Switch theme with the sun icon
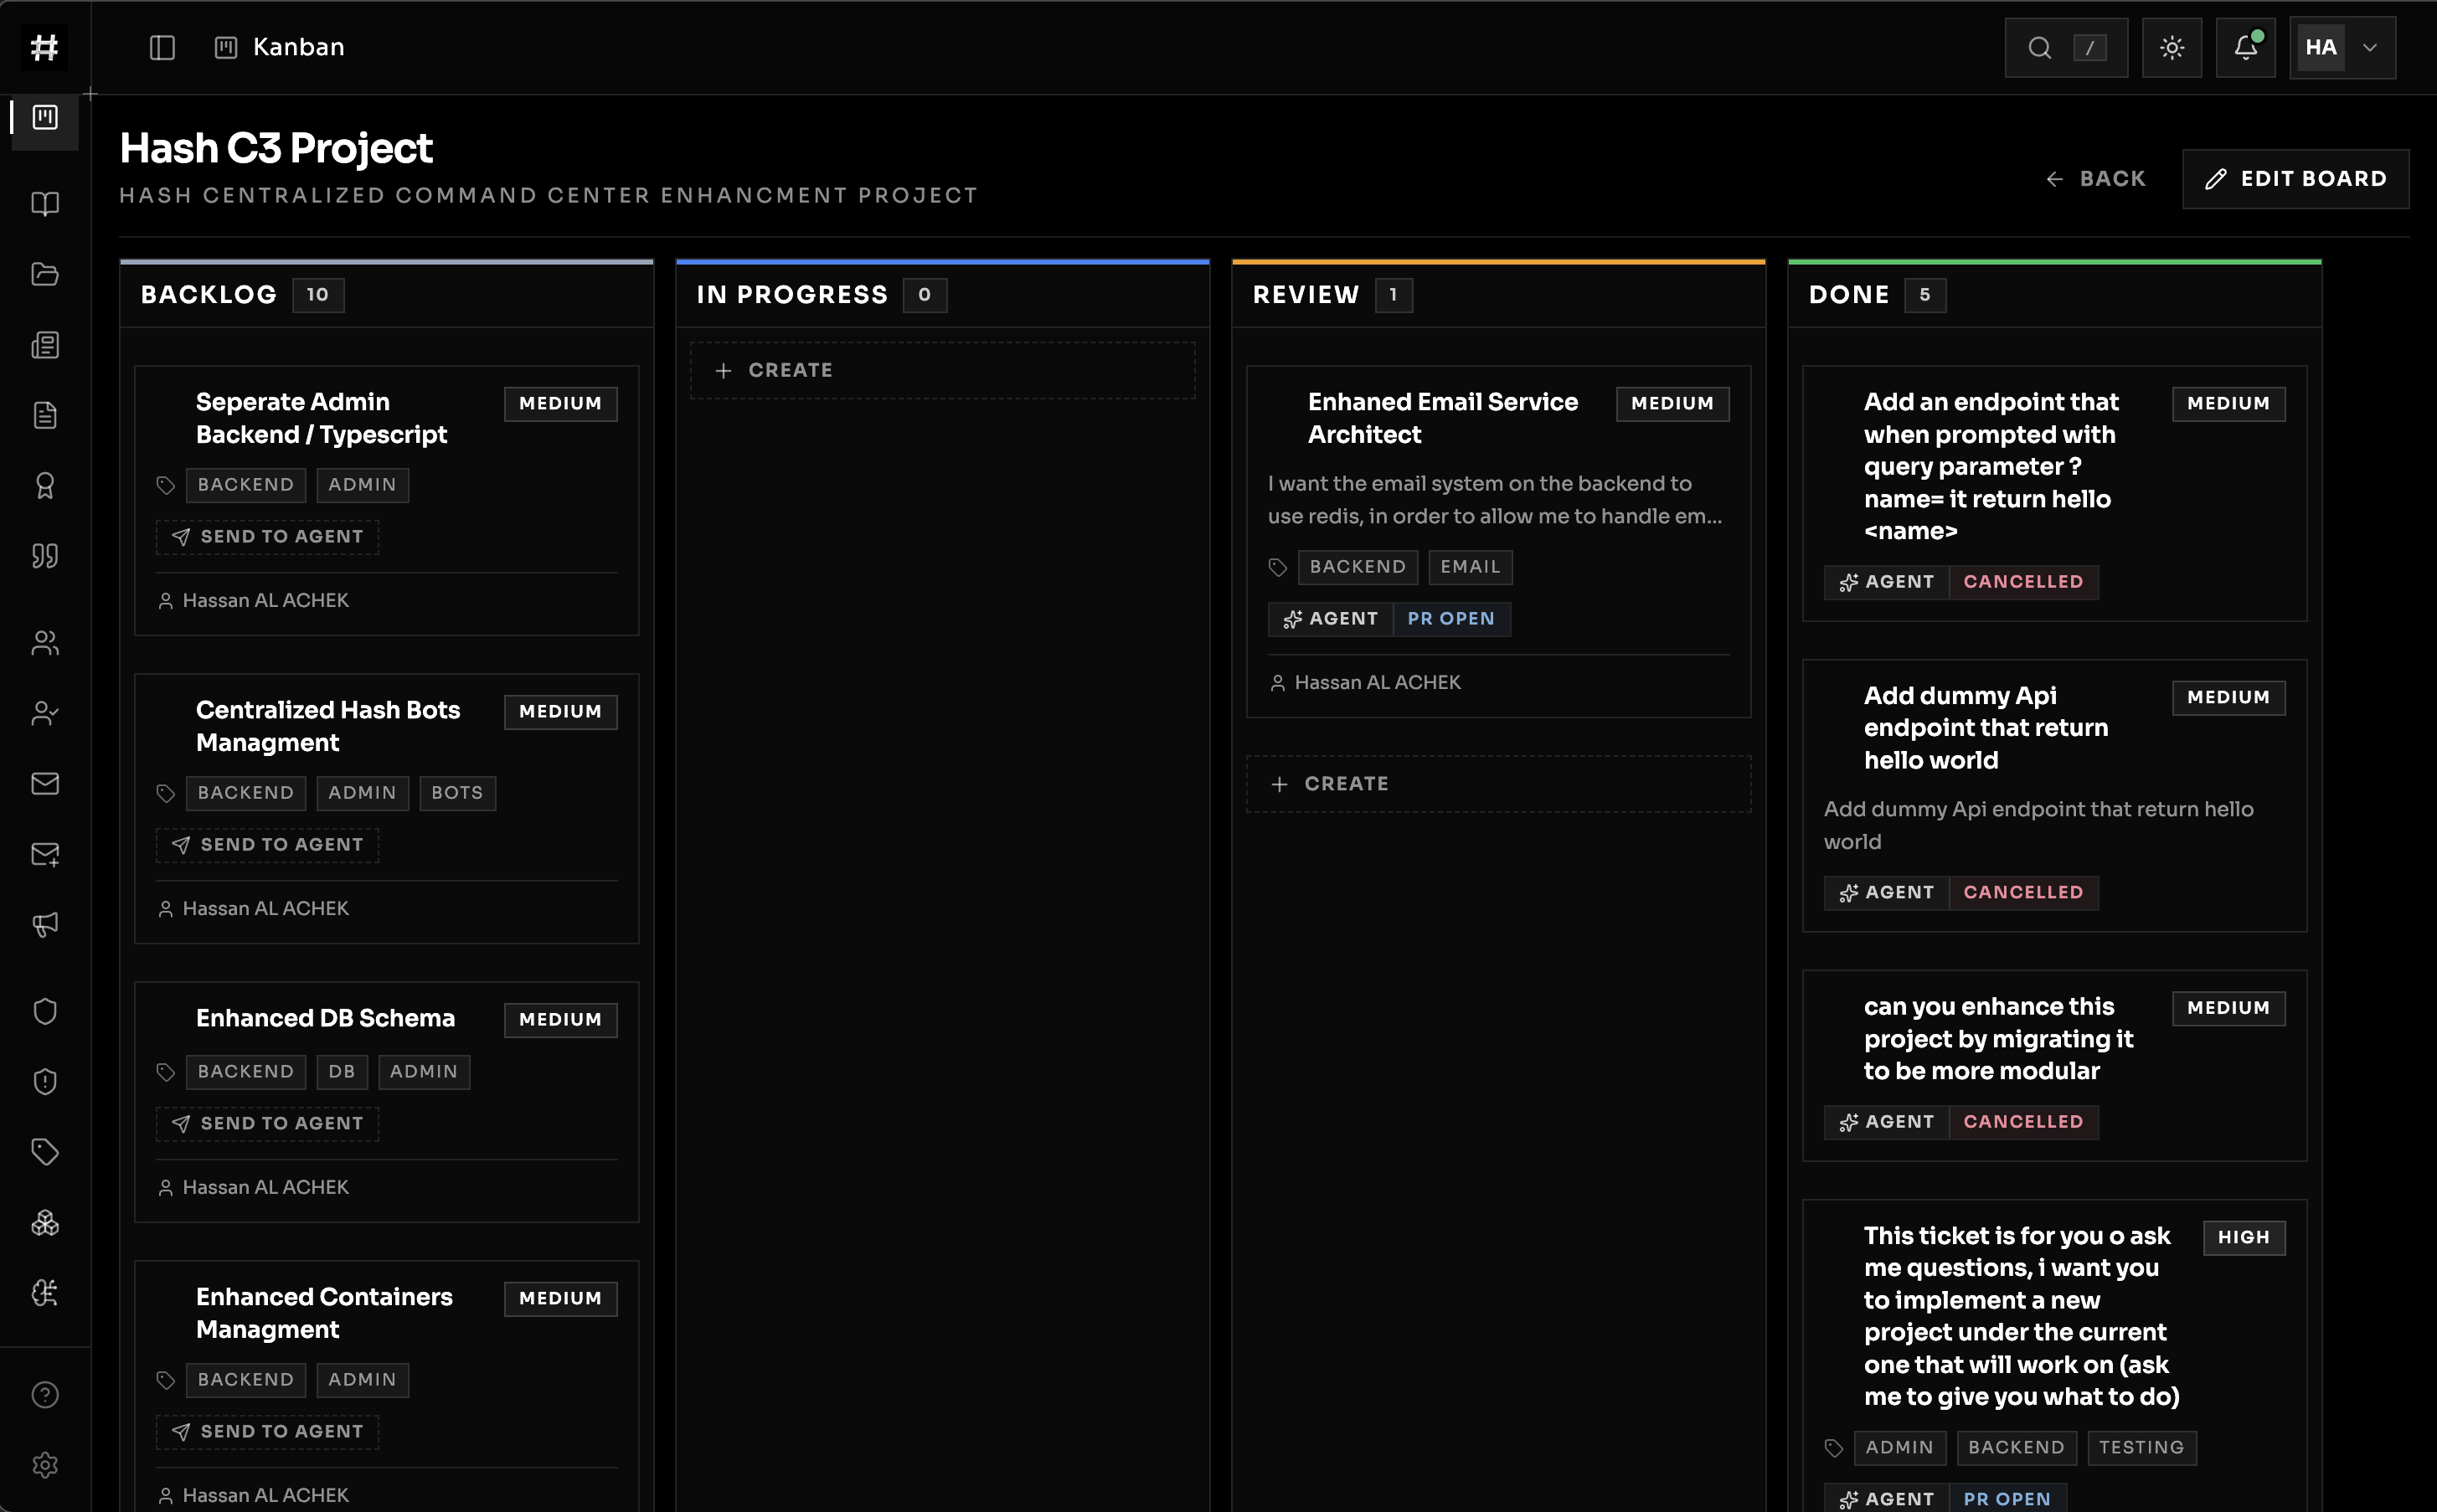 tap(2171, 47)
